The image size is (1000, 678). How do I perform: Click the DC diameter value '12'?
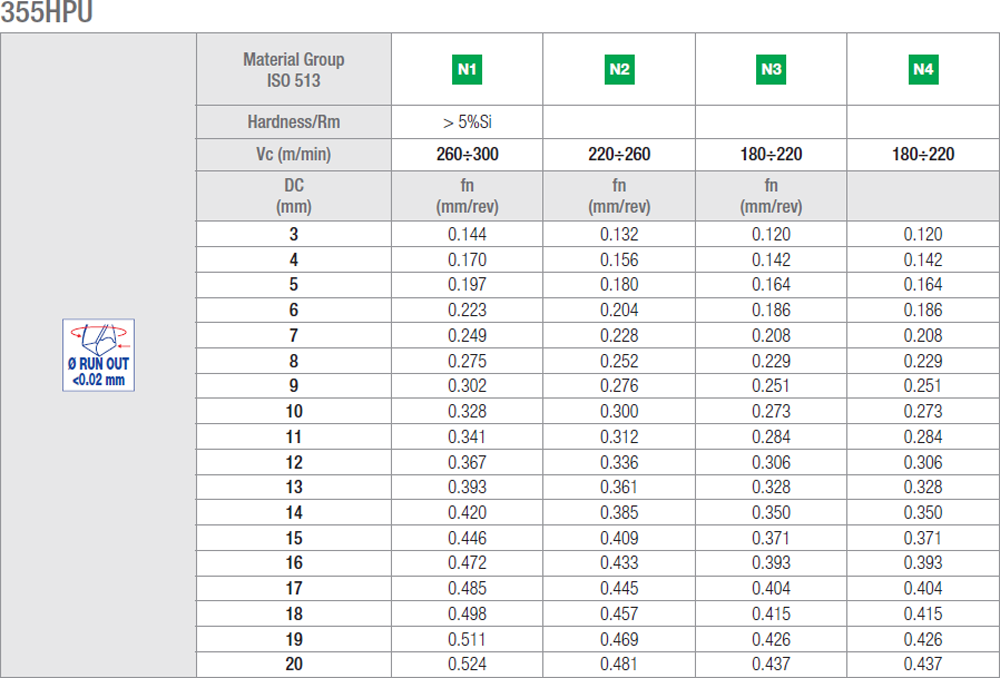pyautogui.click(x=293, y=462)
